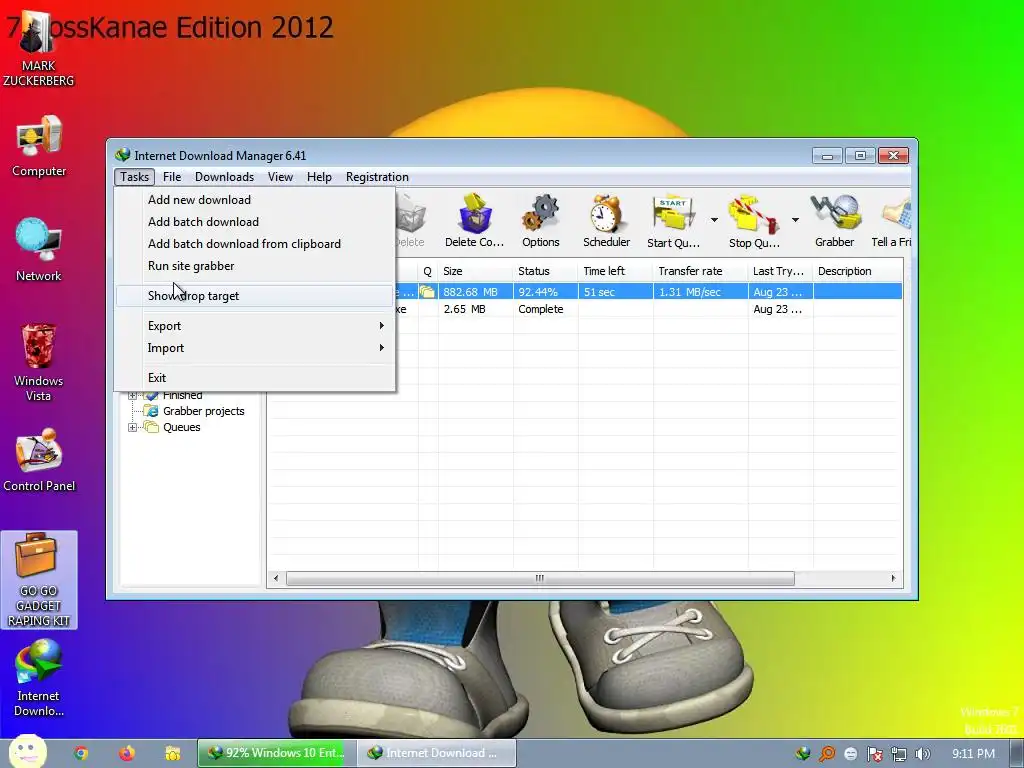The image size is (1024, 768).
Task: Click the scrollbar left arrow
Action: click(x=276, y=579)
